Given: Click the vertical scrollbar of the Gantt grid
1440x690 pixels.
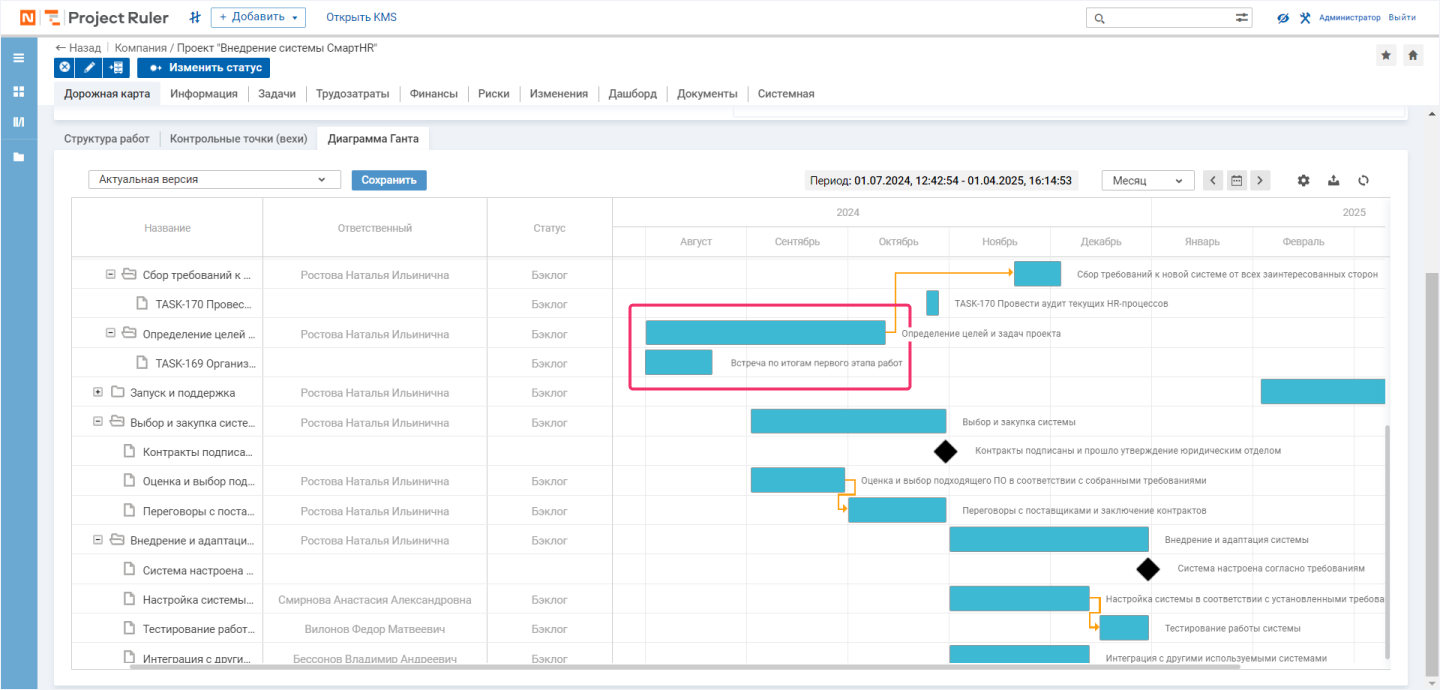Looking at the screenshot, I should click(1386, 540).
